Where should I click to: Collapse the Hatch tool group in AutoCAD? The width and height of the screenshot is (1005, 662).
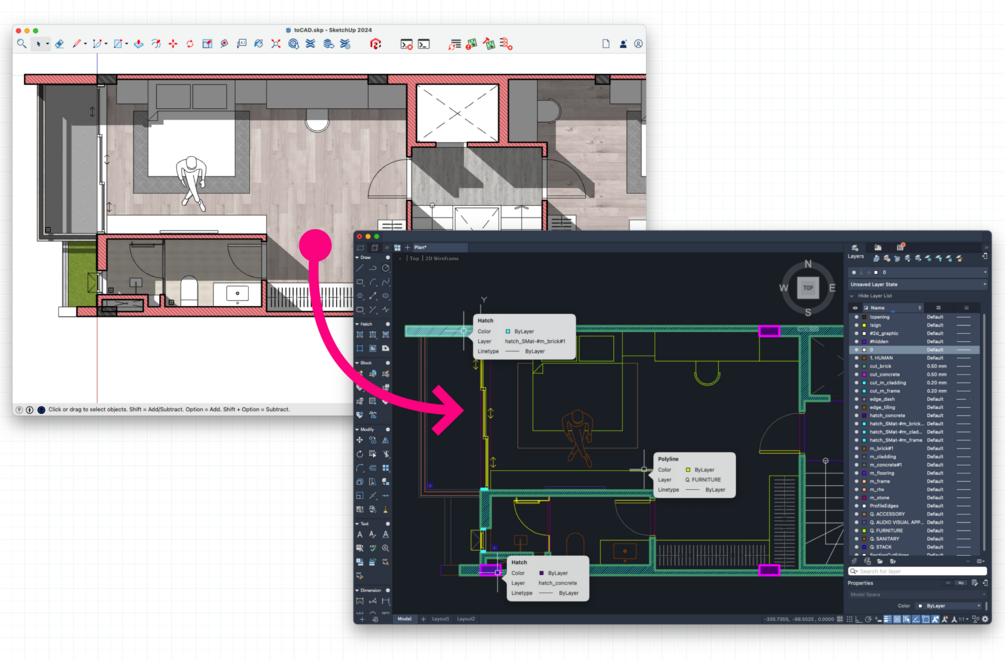[357, 324]
